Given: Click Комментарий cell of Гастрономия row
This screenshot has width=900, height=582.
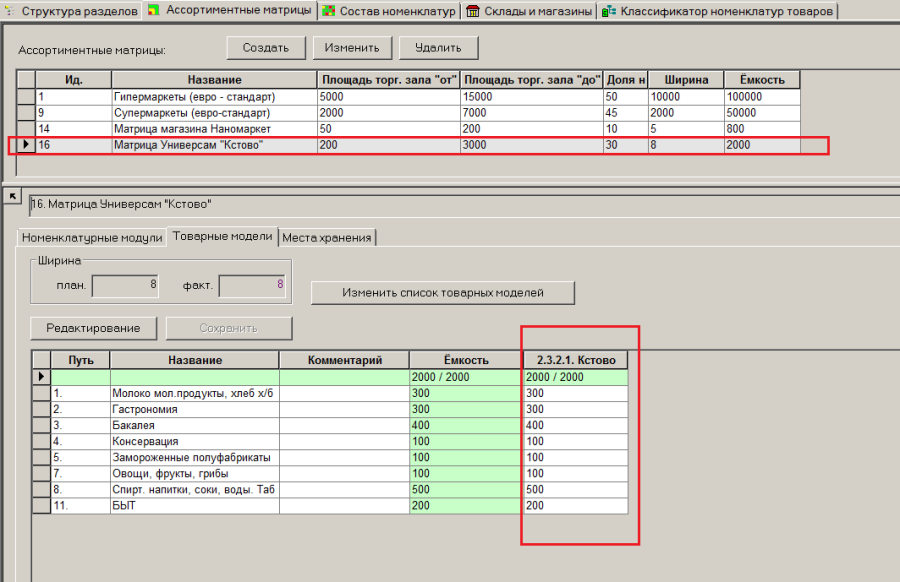Looking at the screenshot, I should (344, 409).
